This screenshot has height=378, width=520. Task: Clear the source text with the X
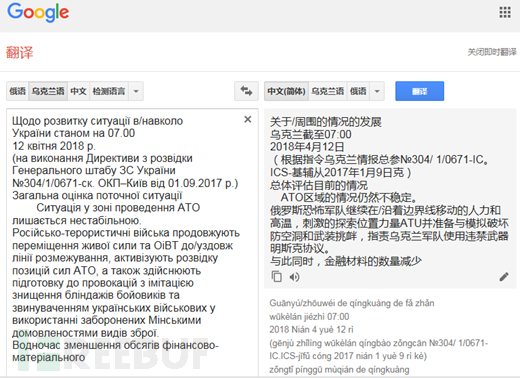pyautogui.click(x=248, y=119)
